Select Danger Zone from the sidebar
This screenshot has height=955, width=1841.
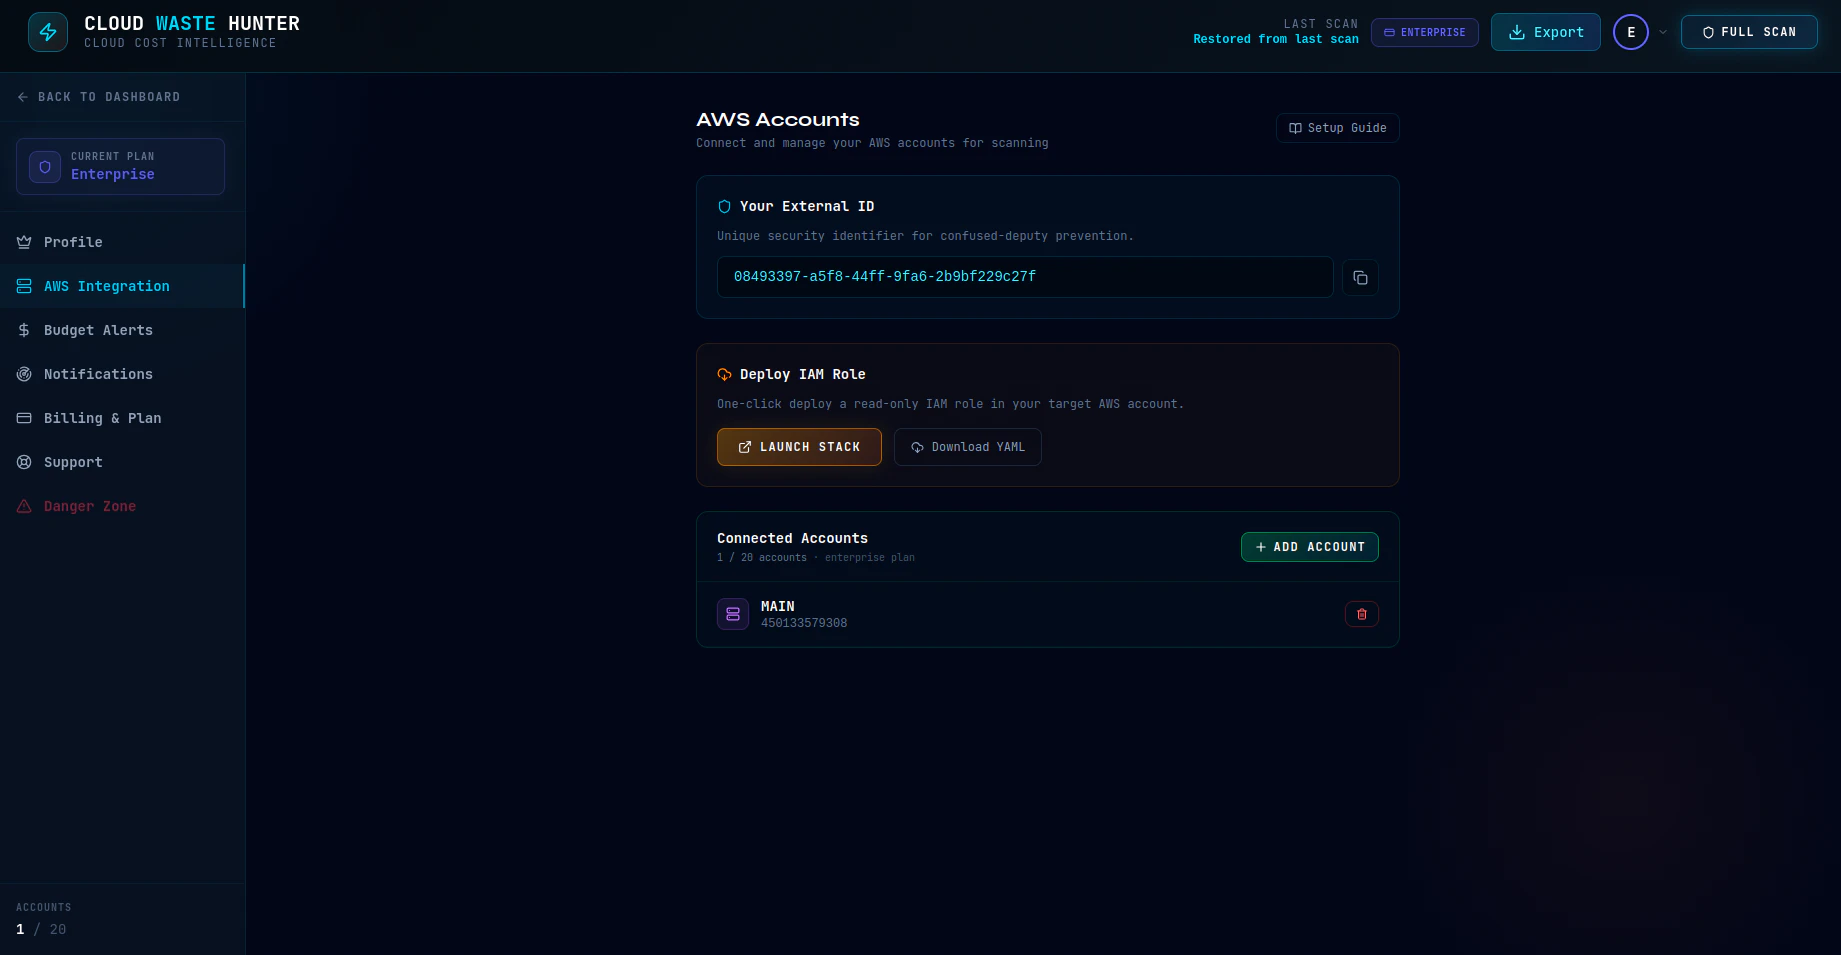pyautogui.click(x=89, y=506)
